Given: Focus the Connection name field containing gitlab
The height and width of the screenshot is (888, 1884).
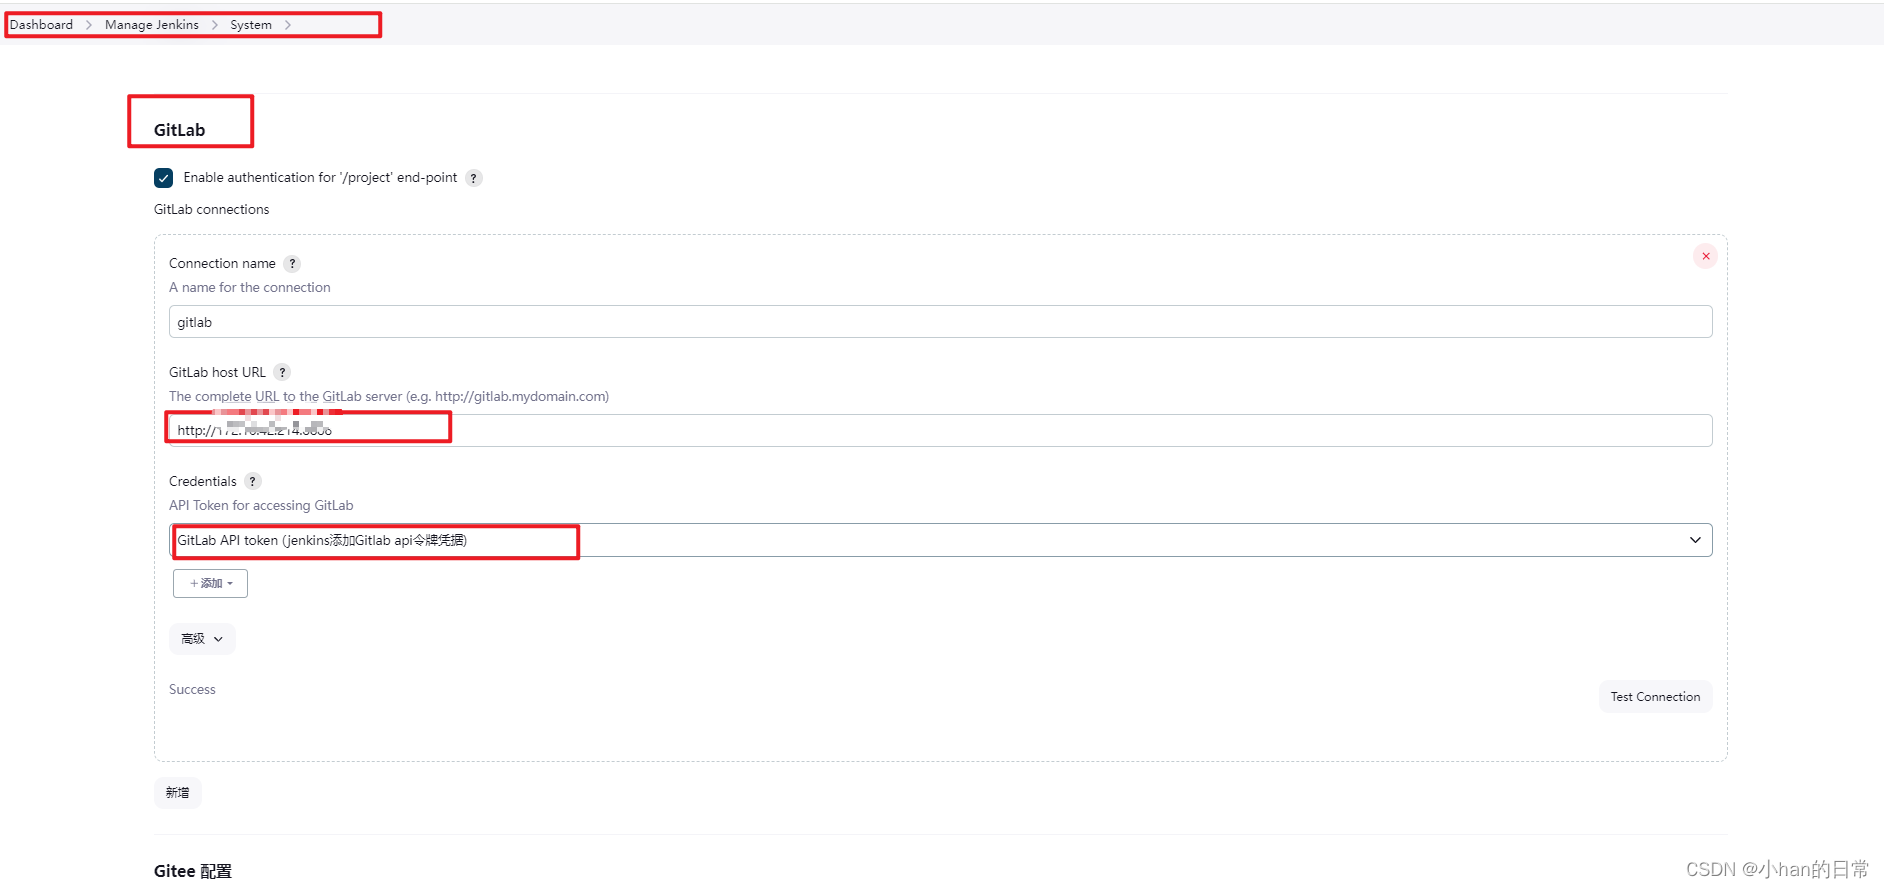Looking at the screenshot, I should coord(941,322).
